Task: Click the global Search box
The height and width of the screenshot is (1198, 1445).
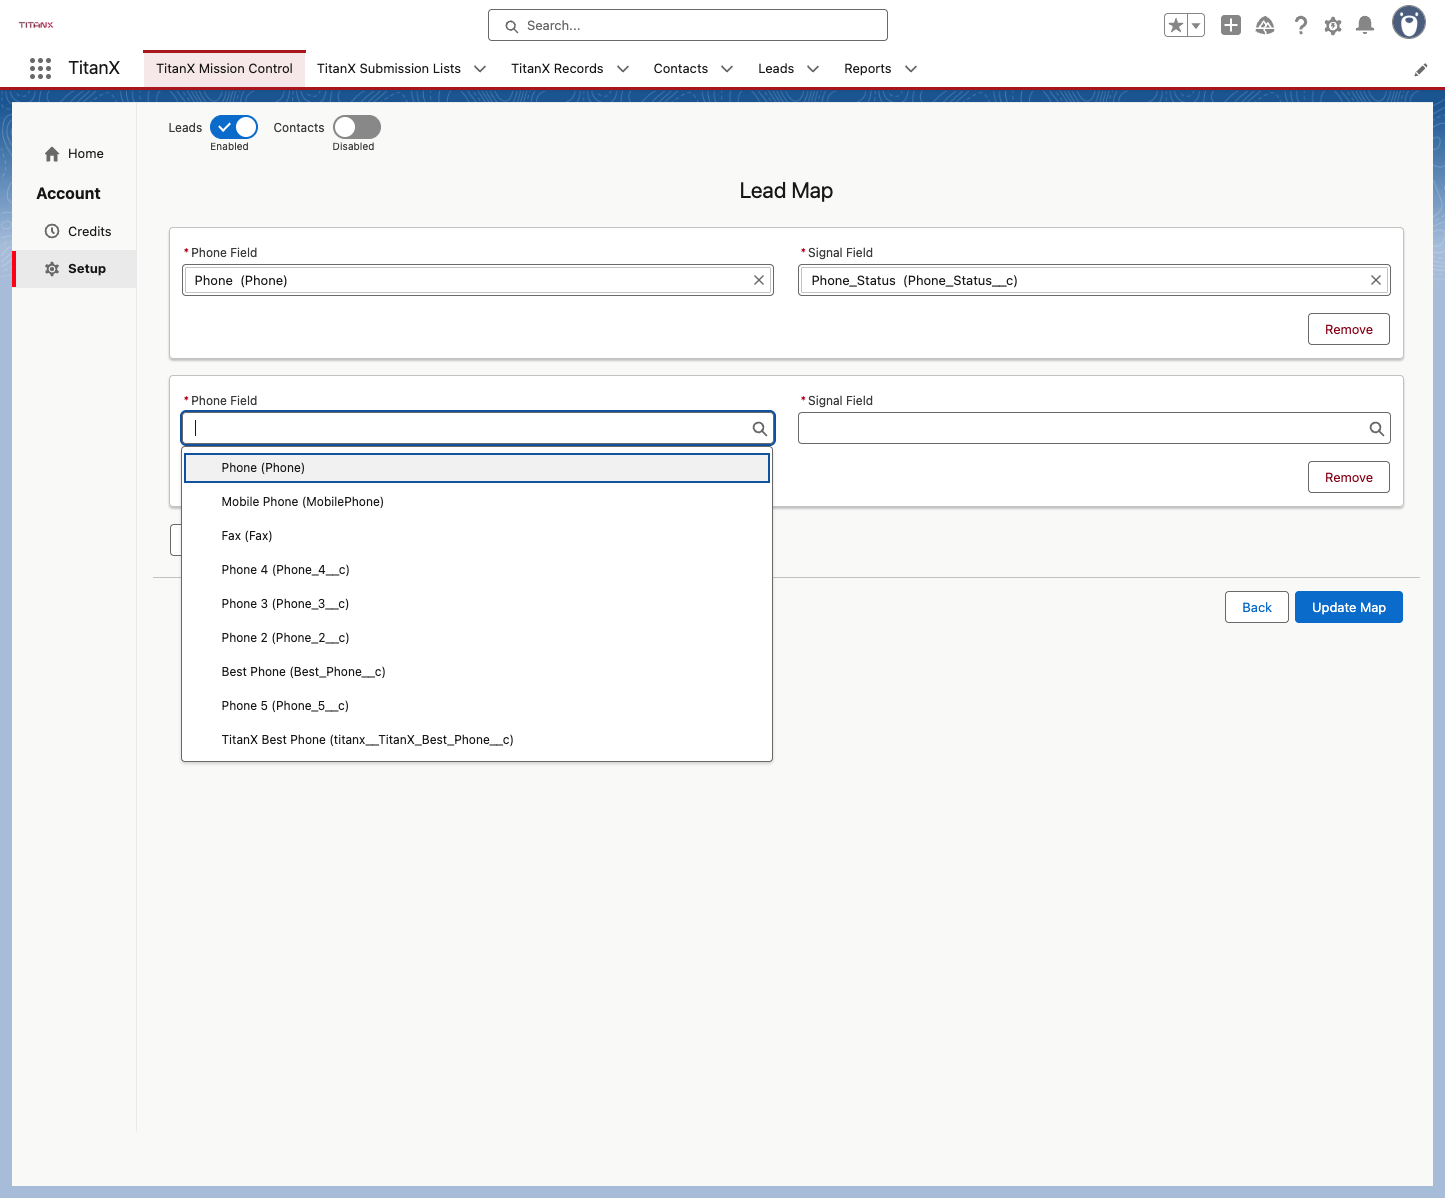Action: click(688, 25)
